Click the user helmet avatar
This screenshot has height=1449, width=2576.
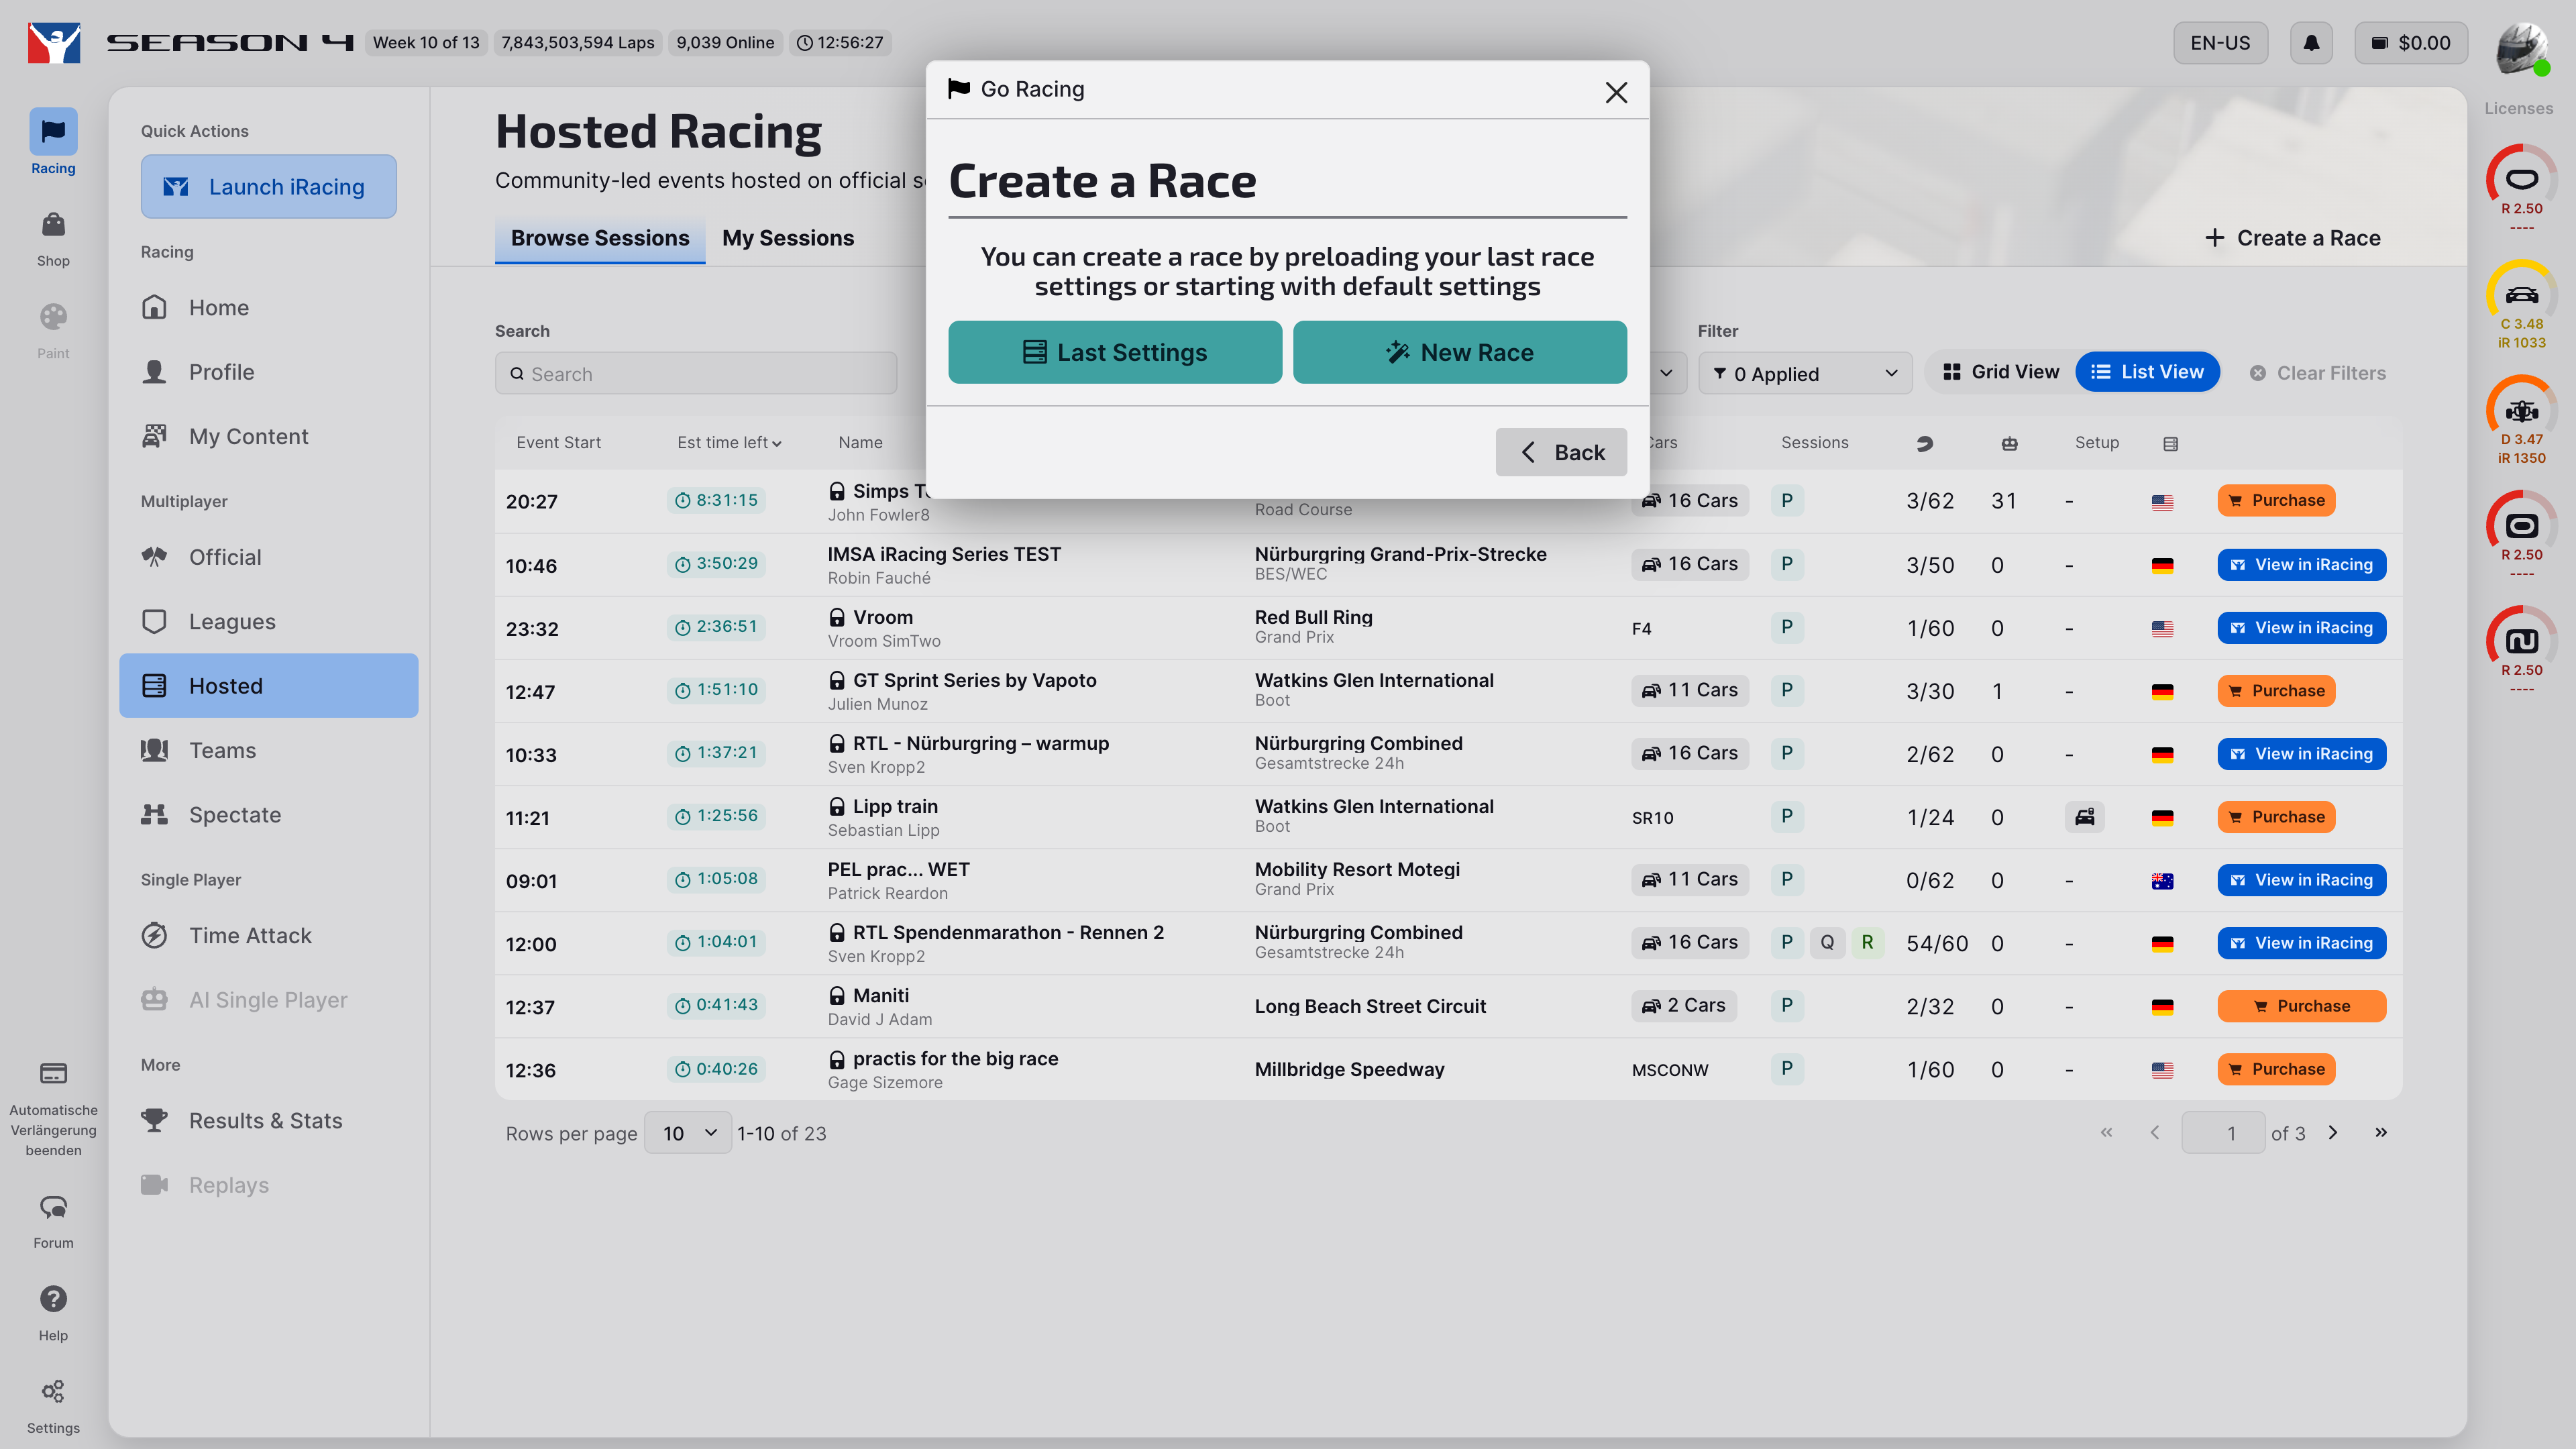[2521, 46]
